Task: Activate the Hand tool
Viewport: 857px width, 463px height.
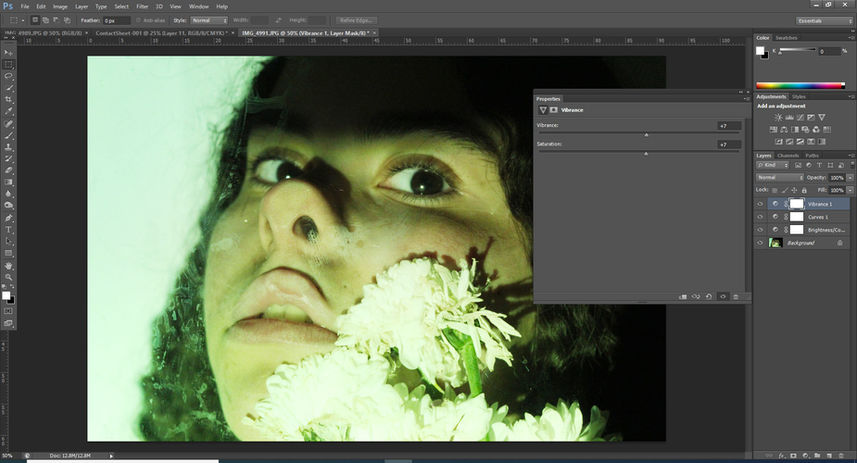Action: tap(9, 265)
